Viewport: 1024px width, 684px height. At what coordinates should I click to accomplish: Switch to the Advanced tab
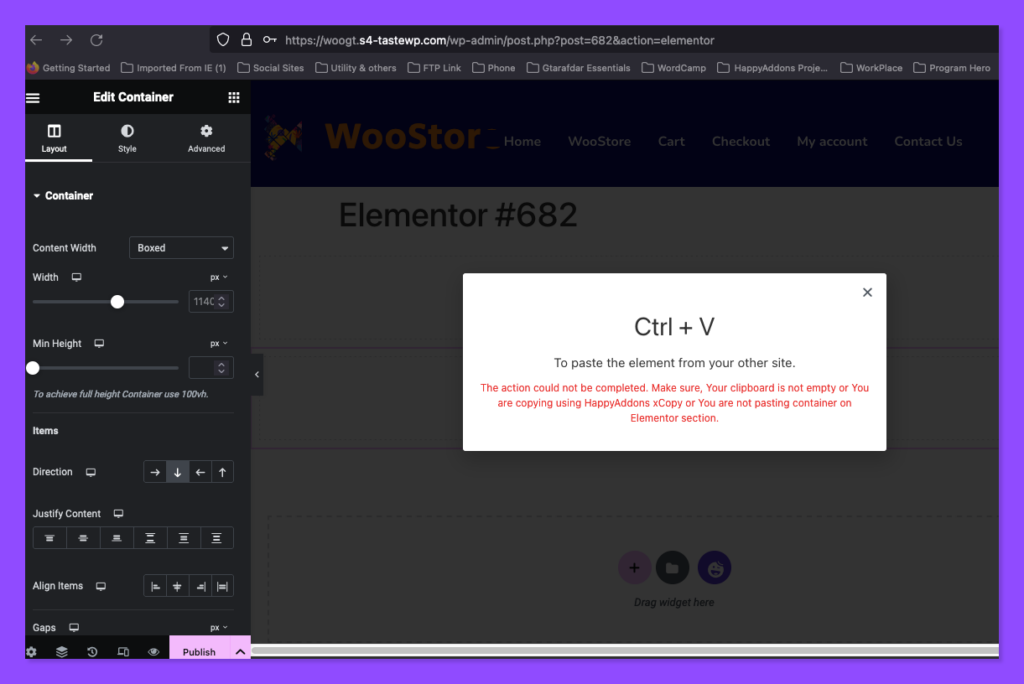tap(206, 138)
